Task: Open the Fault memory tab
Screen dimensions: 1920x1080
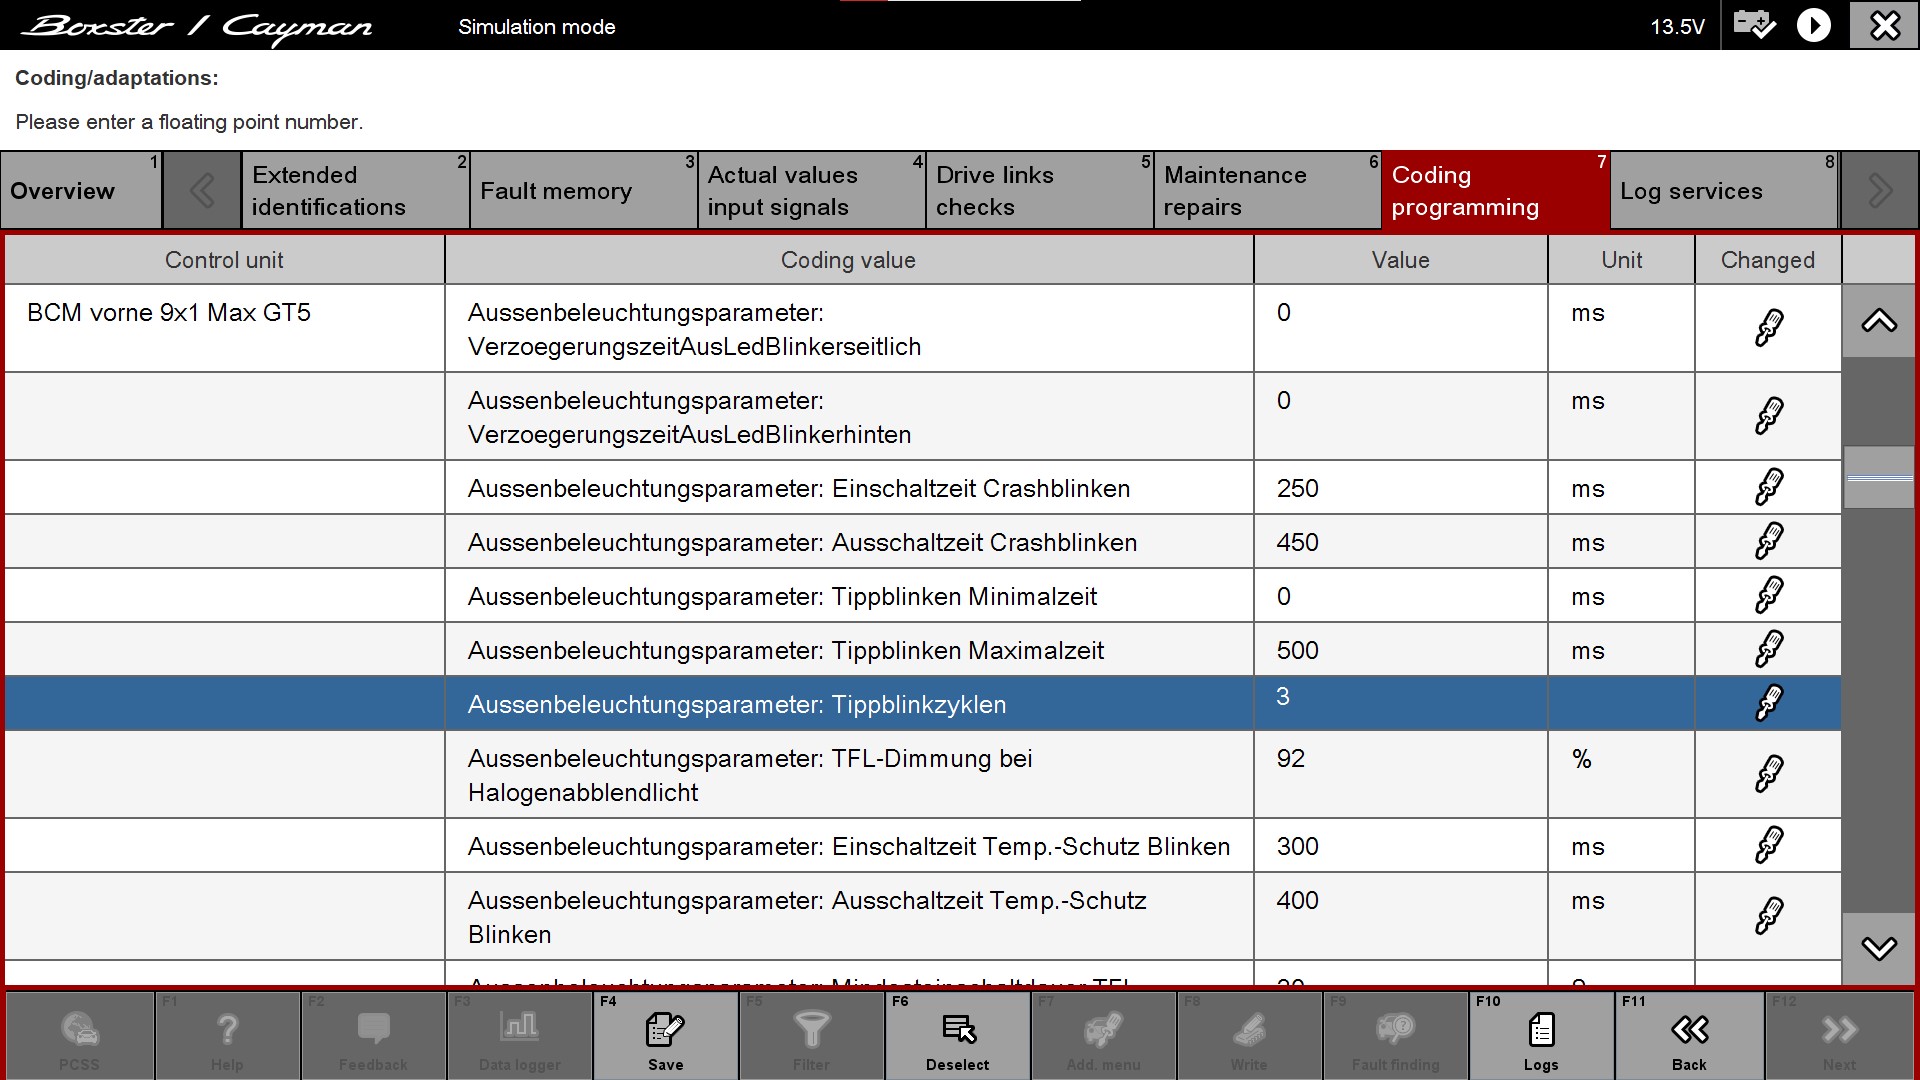Action: click(583, 190)
